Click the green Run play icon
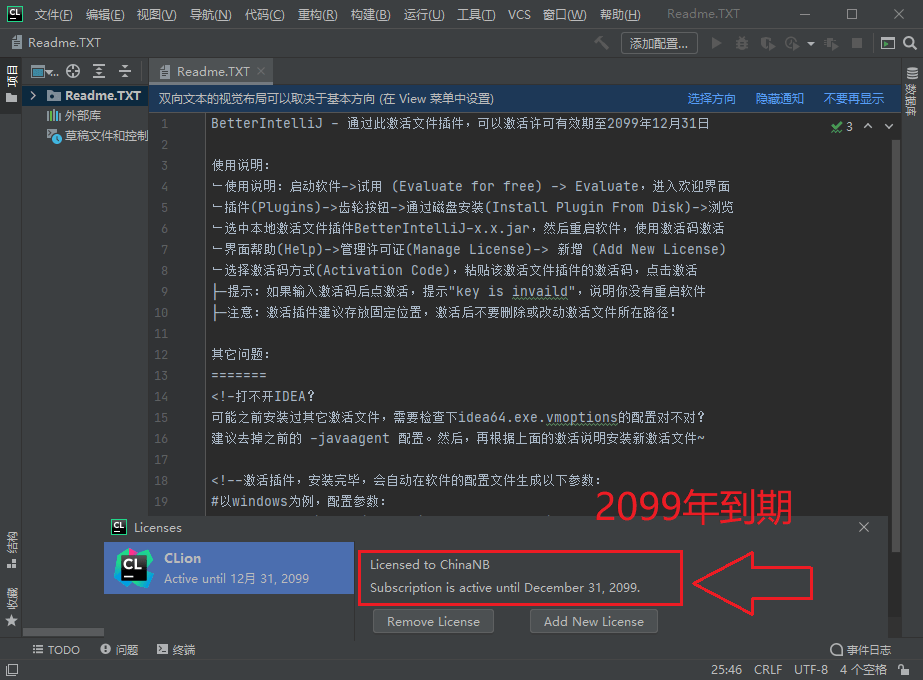The height and width of the screenshot is (680, 923). point(716,43)
